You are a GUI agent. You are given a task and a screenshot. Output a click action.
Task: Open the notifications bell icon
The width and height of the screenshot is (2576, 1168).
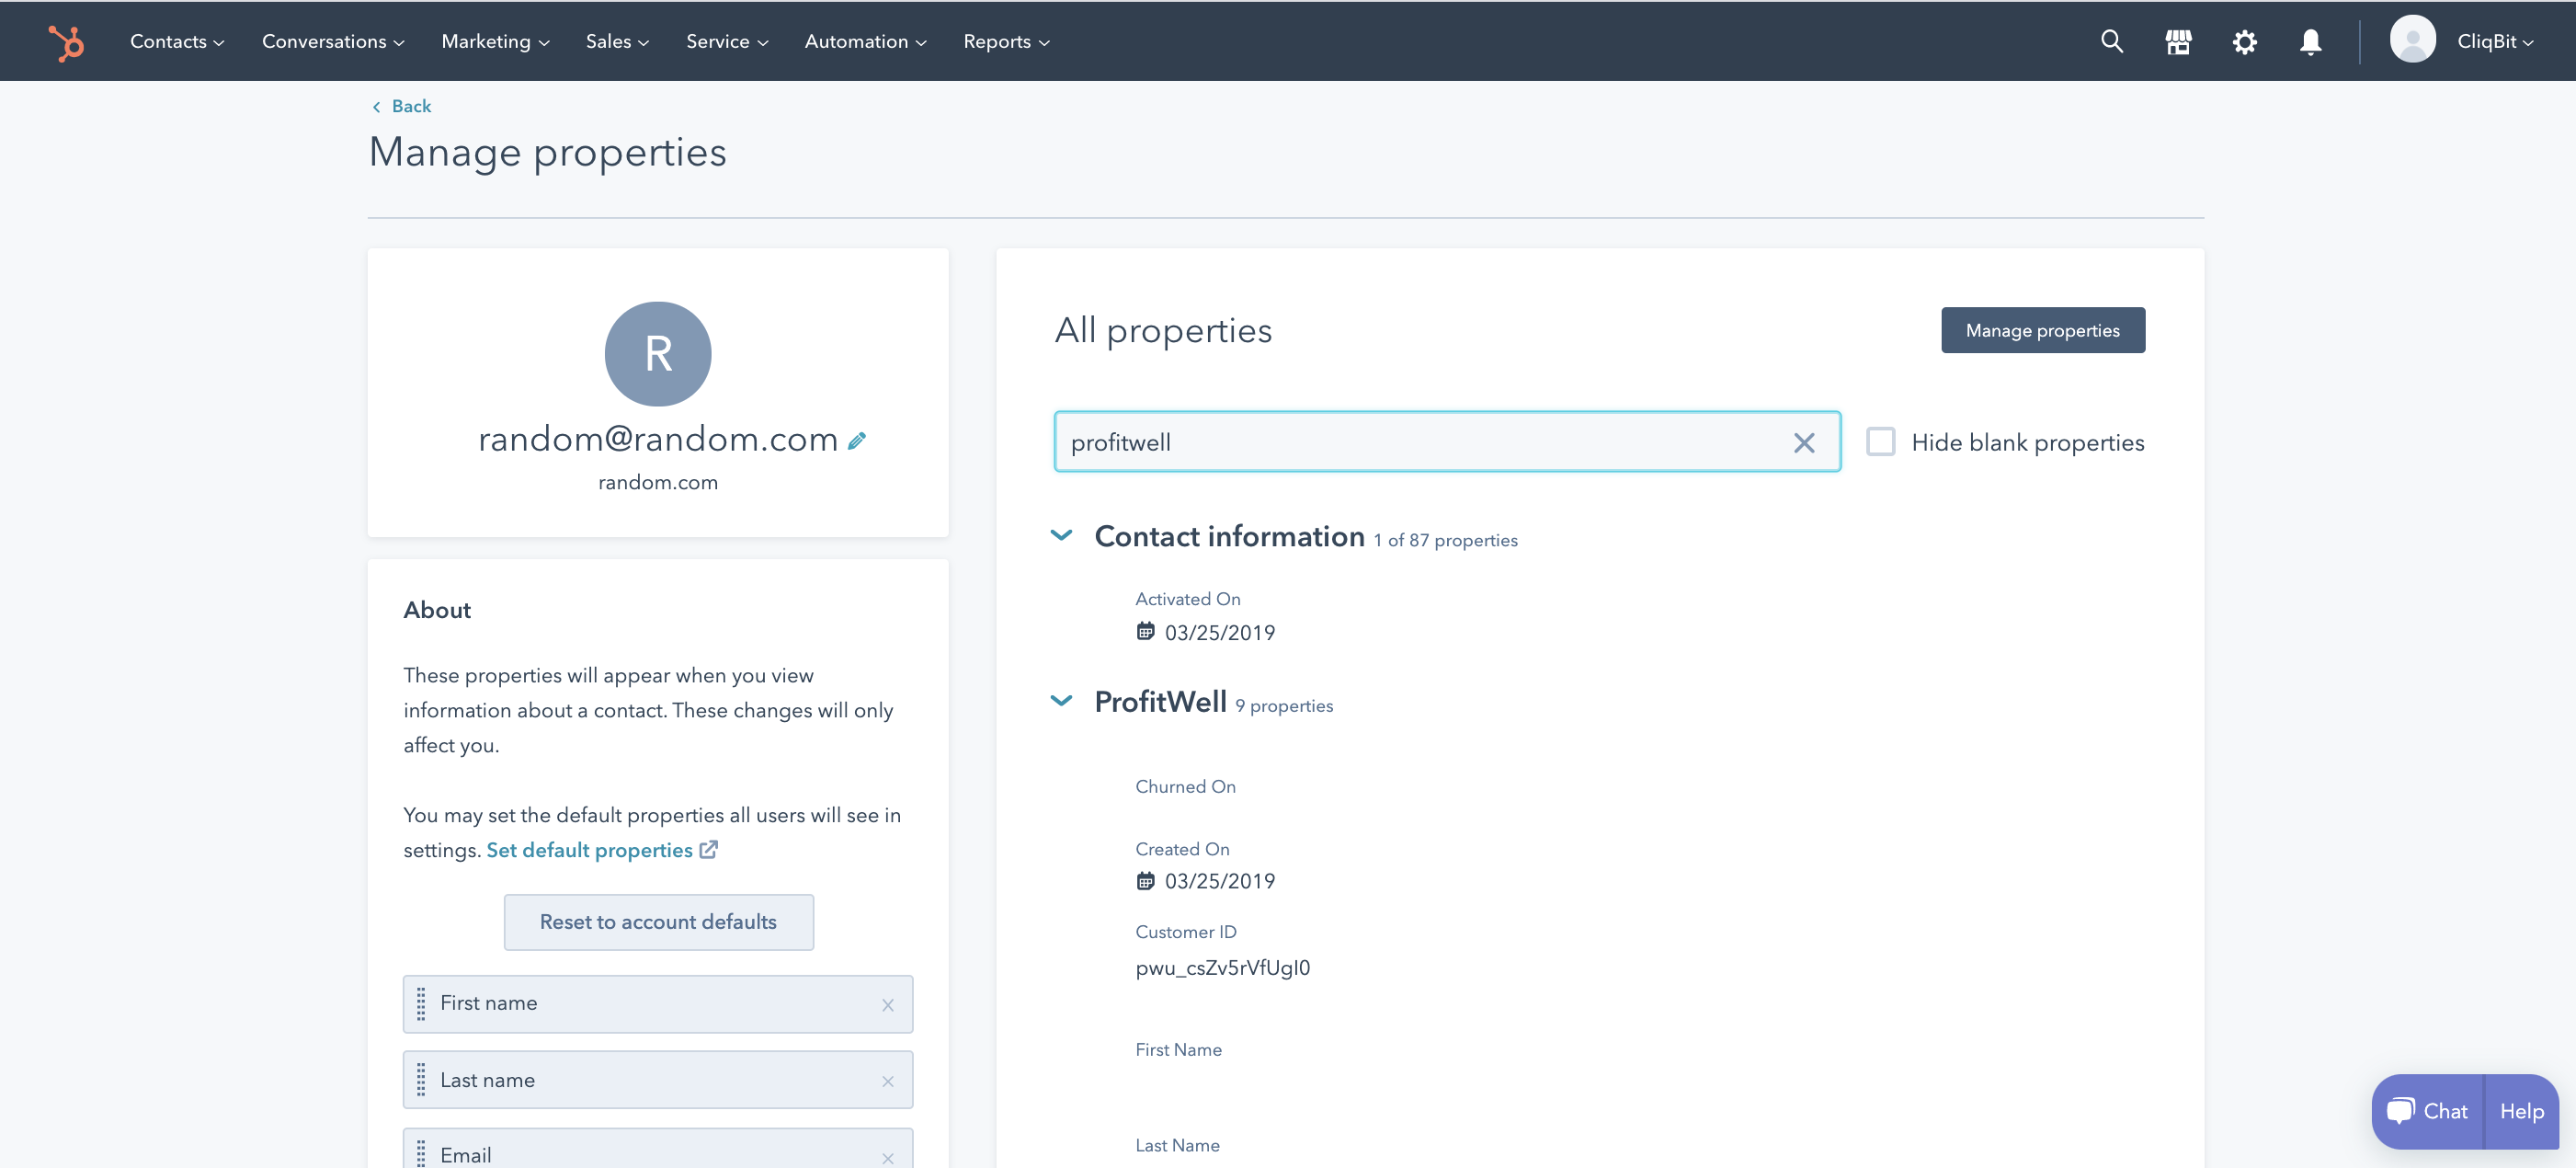2310,42
